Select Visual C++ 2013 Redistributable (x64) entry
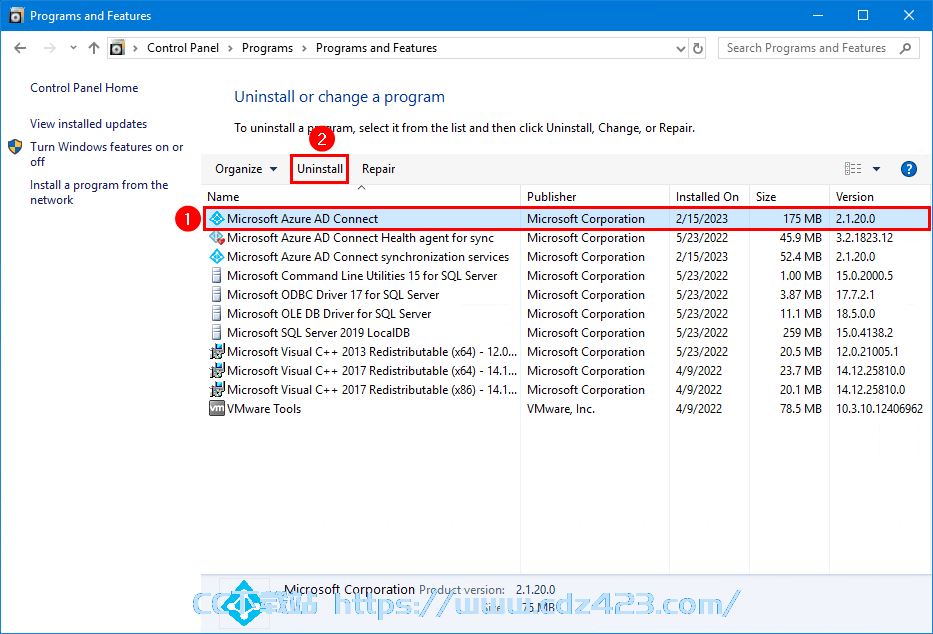Image resolution: width=933 pixels, height=634 pixels. [x=566, y=352]
